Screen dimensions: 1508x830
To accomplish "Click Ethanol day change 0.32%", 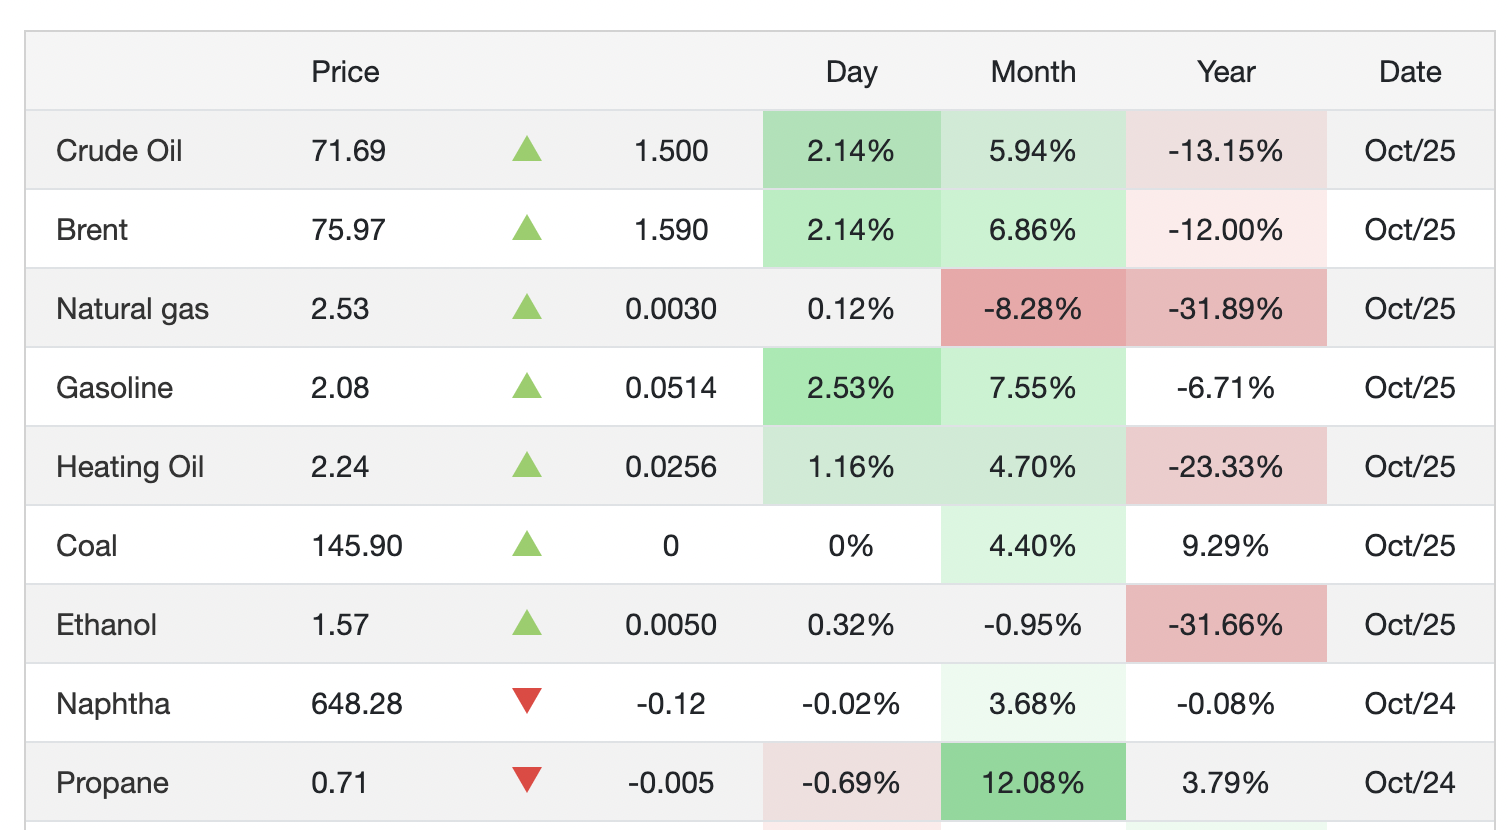I will pos(851,625).
